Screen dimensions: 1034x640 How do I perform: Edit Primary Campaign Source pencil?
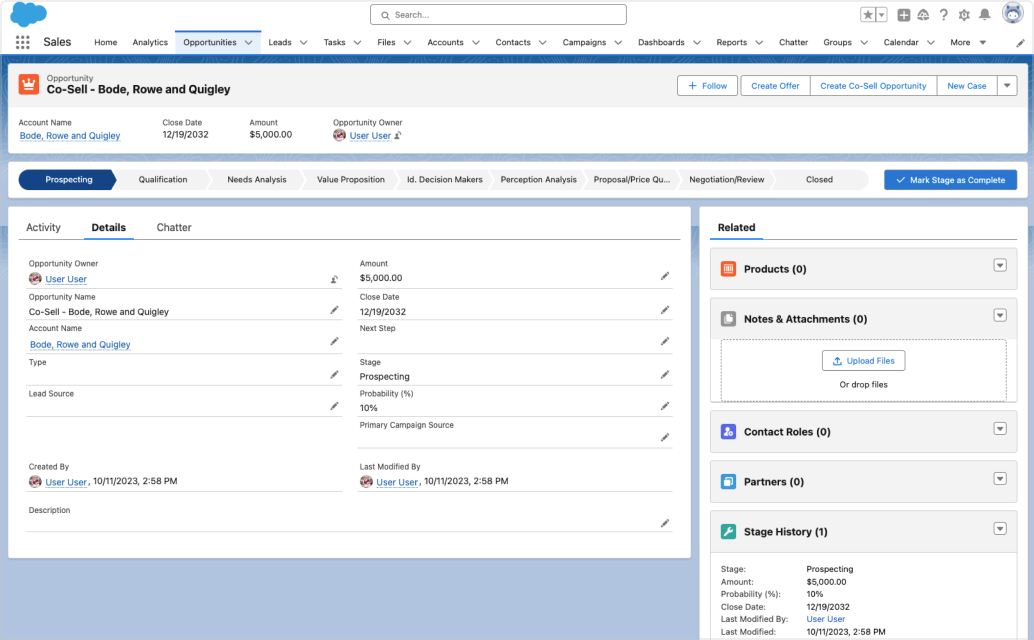665,438
